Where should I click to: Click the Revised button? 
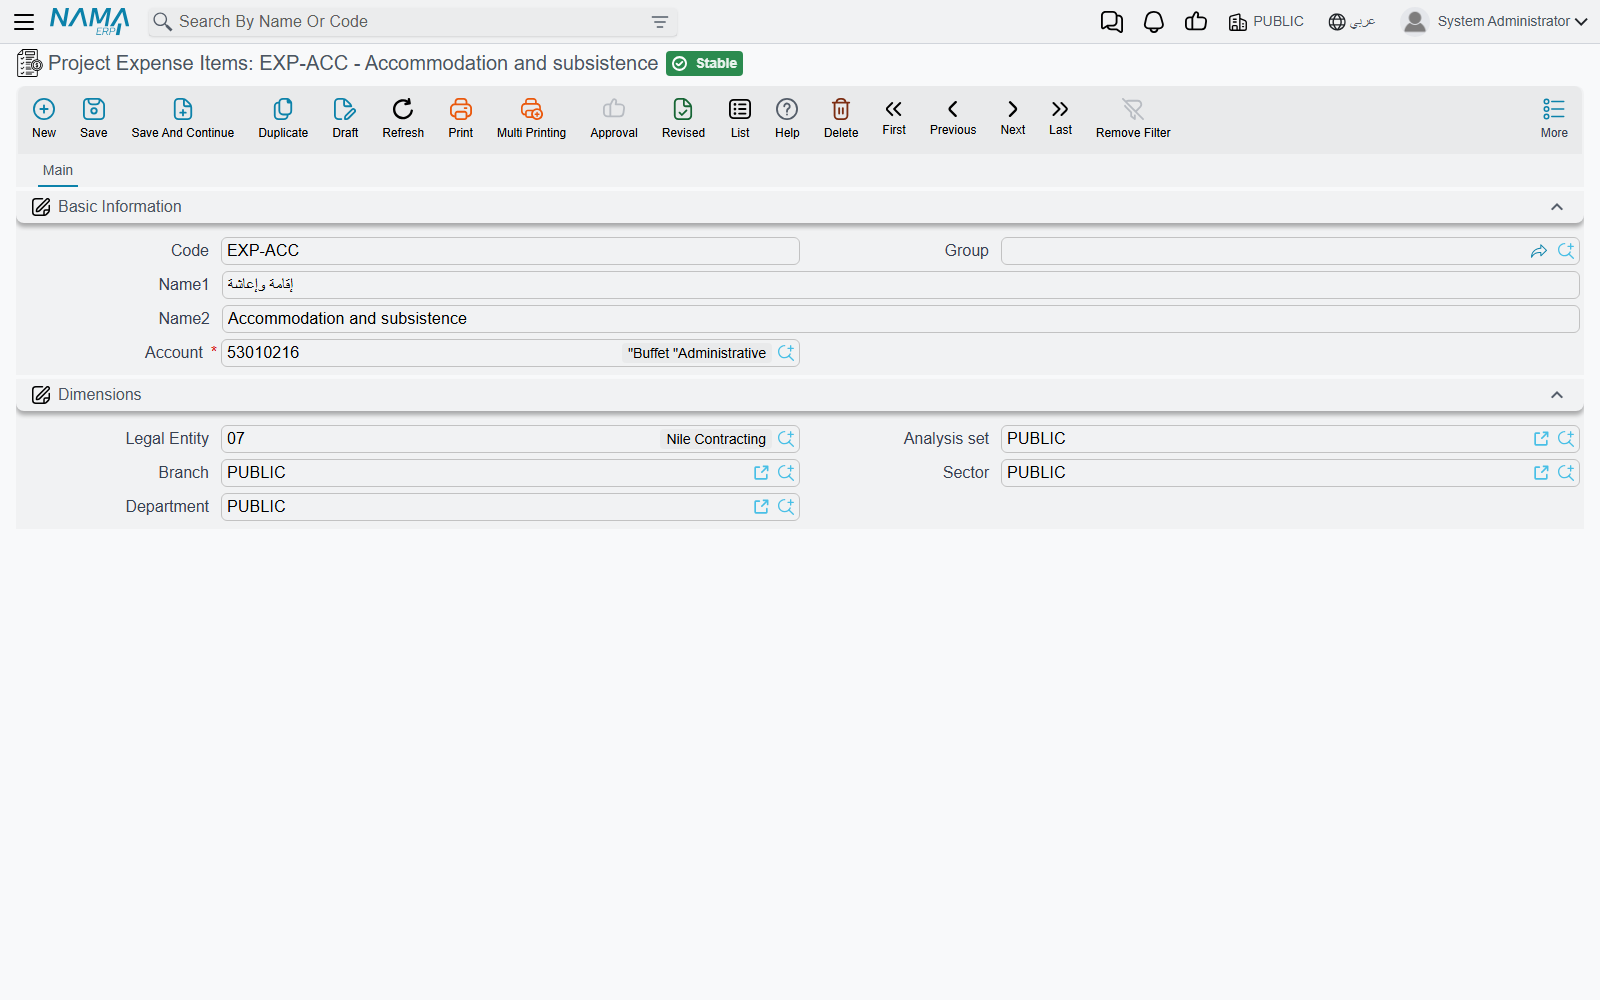[683, 118]
